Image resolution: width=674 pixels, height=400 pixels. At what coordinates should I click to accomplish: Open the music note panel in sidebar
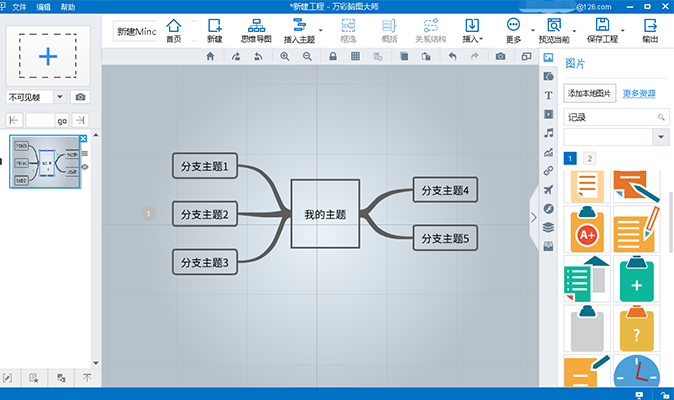point(548,133)
